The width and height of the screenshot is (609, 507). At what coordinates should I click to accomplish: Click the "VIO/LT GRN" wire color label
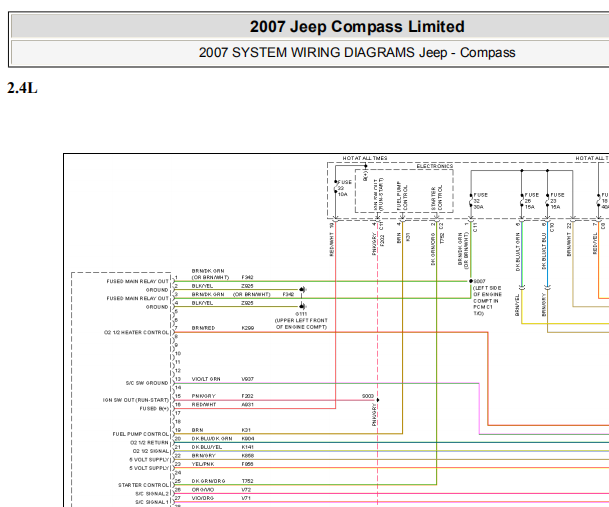[206, 379]
